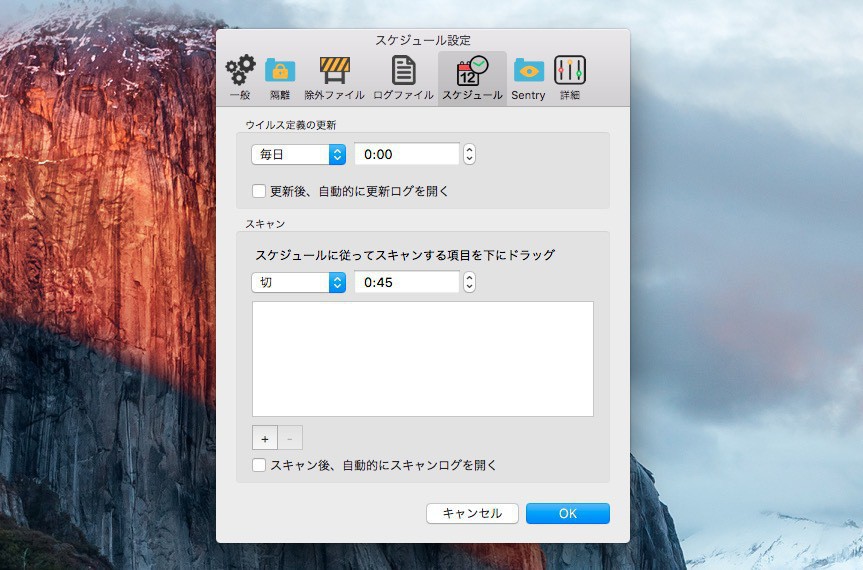Open the ログファイル document icon

coord(403,71)
